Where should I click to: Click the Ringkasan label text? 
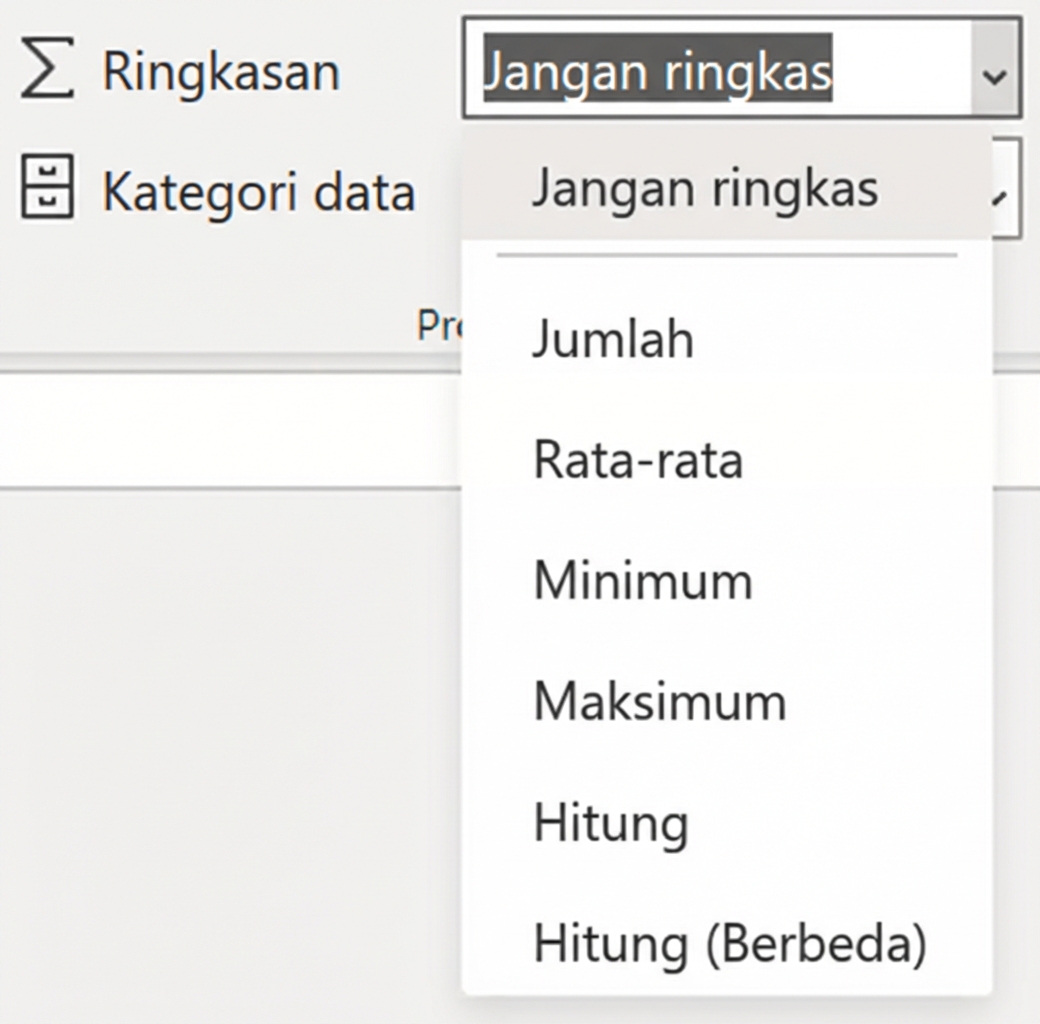(x=221, y=72)
